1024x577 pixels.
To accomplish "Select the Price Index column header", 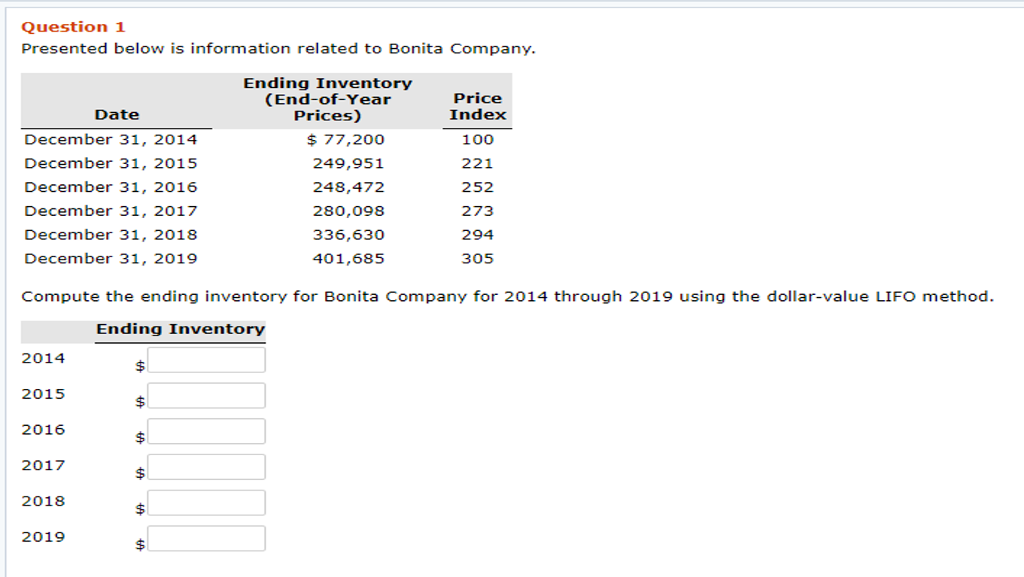I will [479, 106].
